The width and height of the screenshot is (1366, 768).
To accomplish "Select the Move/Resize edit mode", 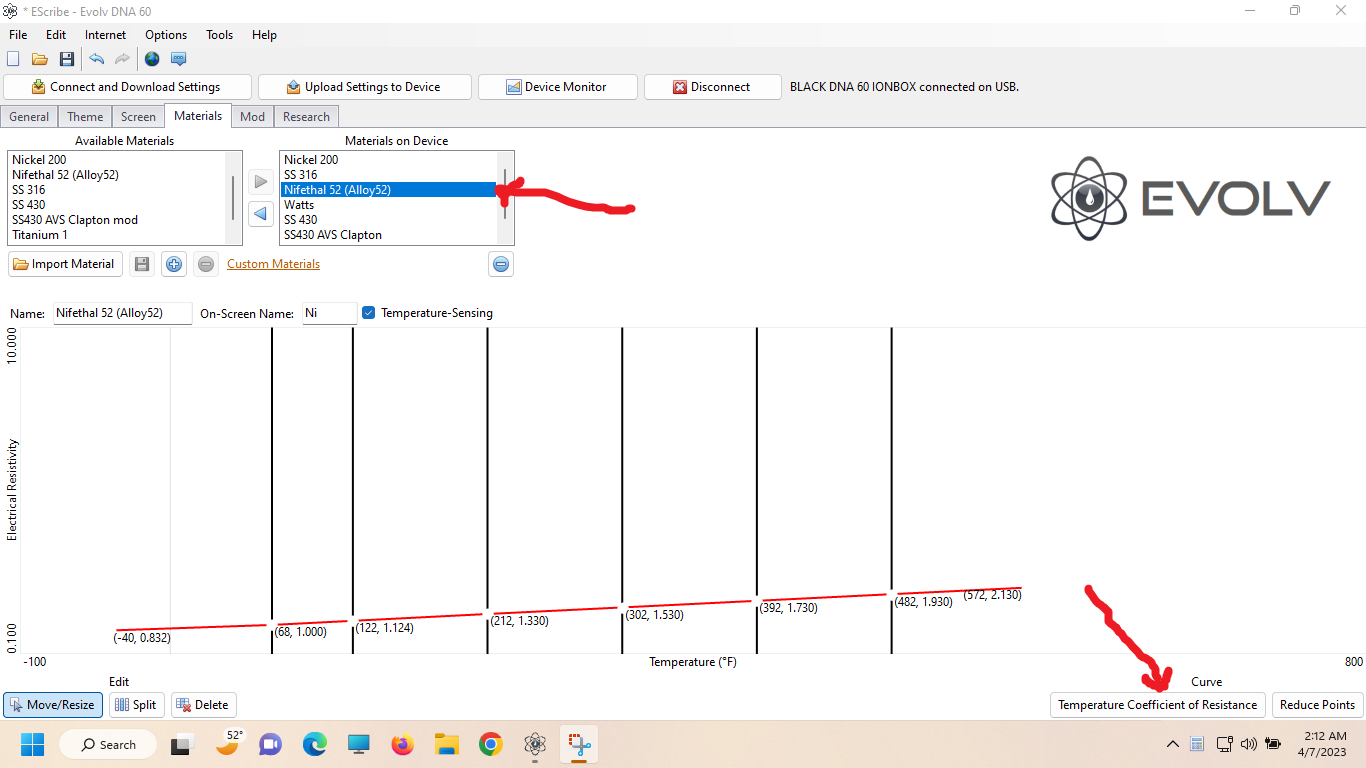I will point(52,705).
